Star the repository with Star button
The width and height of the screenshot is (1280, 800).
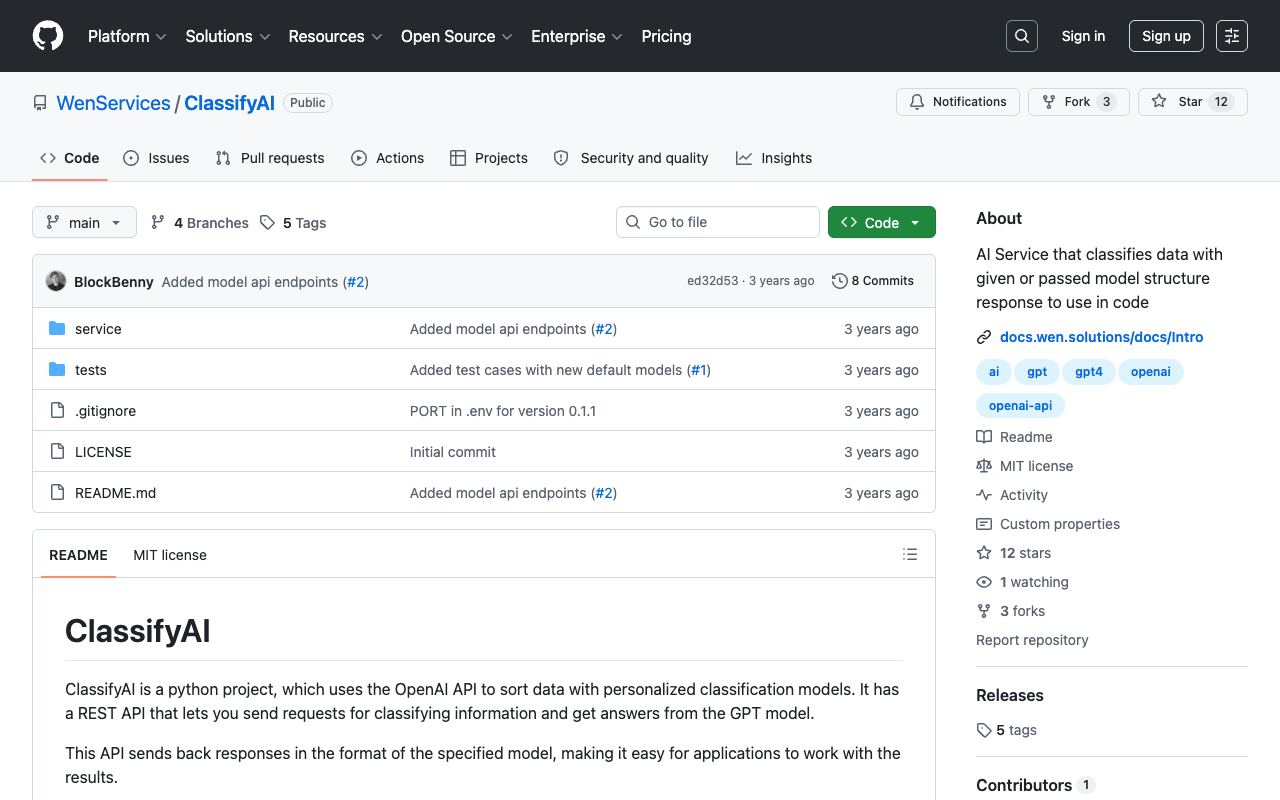(1192, 102)
